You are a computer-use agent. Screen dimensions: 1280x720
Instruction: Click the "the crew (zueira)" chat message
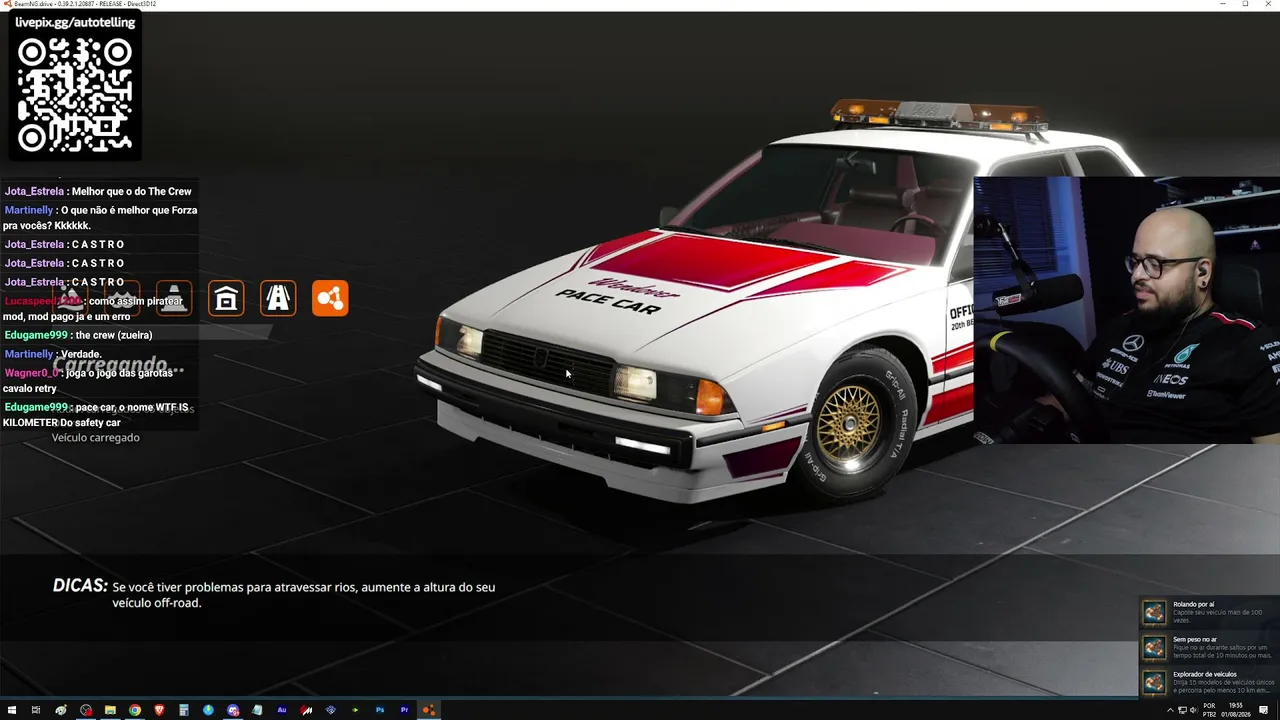click(78, 335)
